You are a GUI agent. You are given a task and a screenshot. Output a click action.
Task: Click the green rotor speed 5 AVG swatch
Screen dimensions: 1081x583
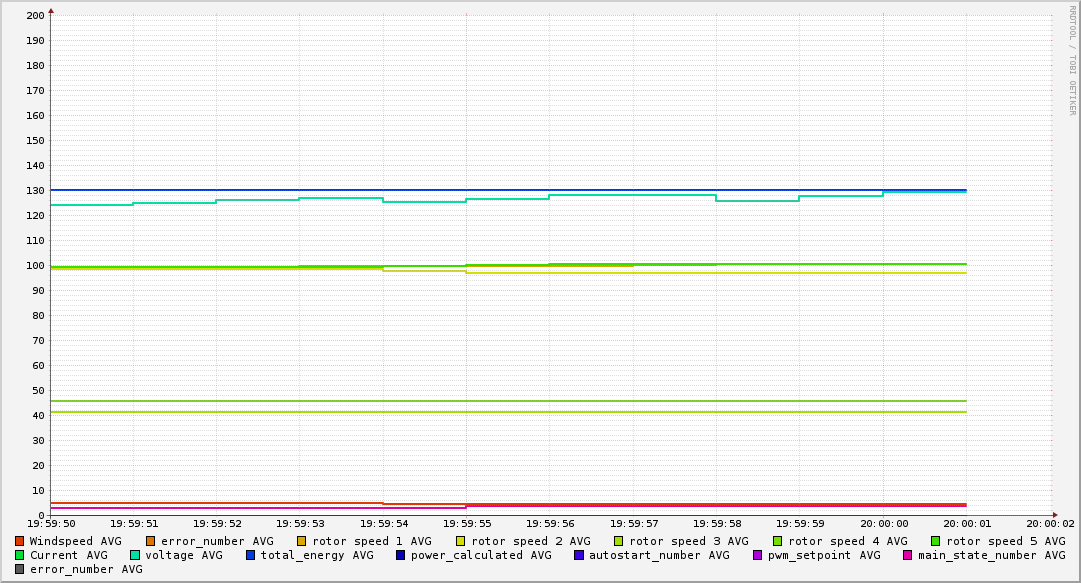click(936, 542)
